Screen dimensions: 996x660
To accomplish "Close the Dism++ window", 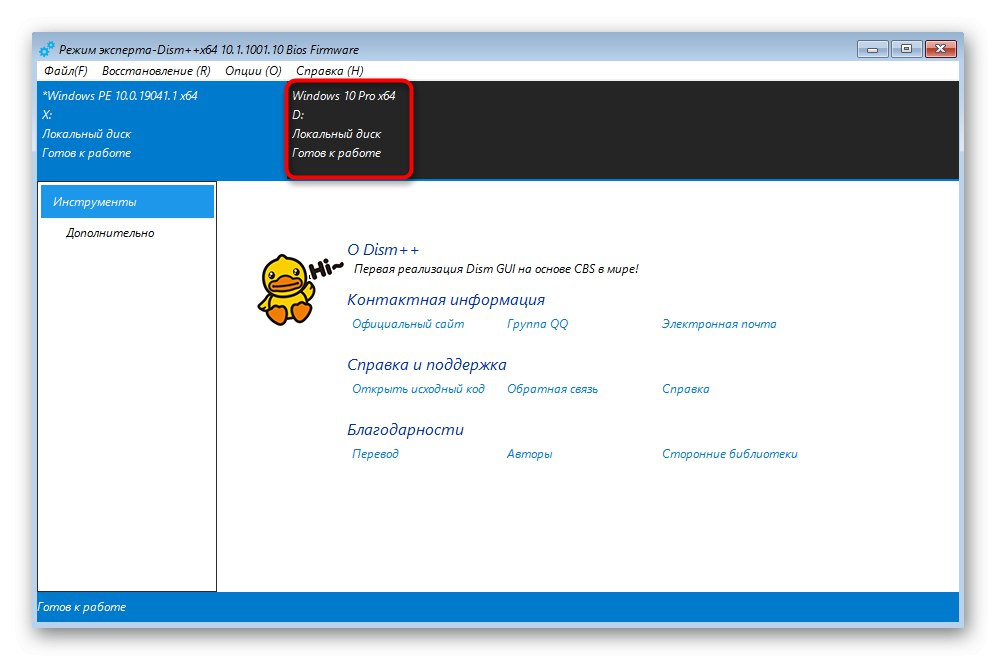I will pyautogui.click(x=941, y=50).
